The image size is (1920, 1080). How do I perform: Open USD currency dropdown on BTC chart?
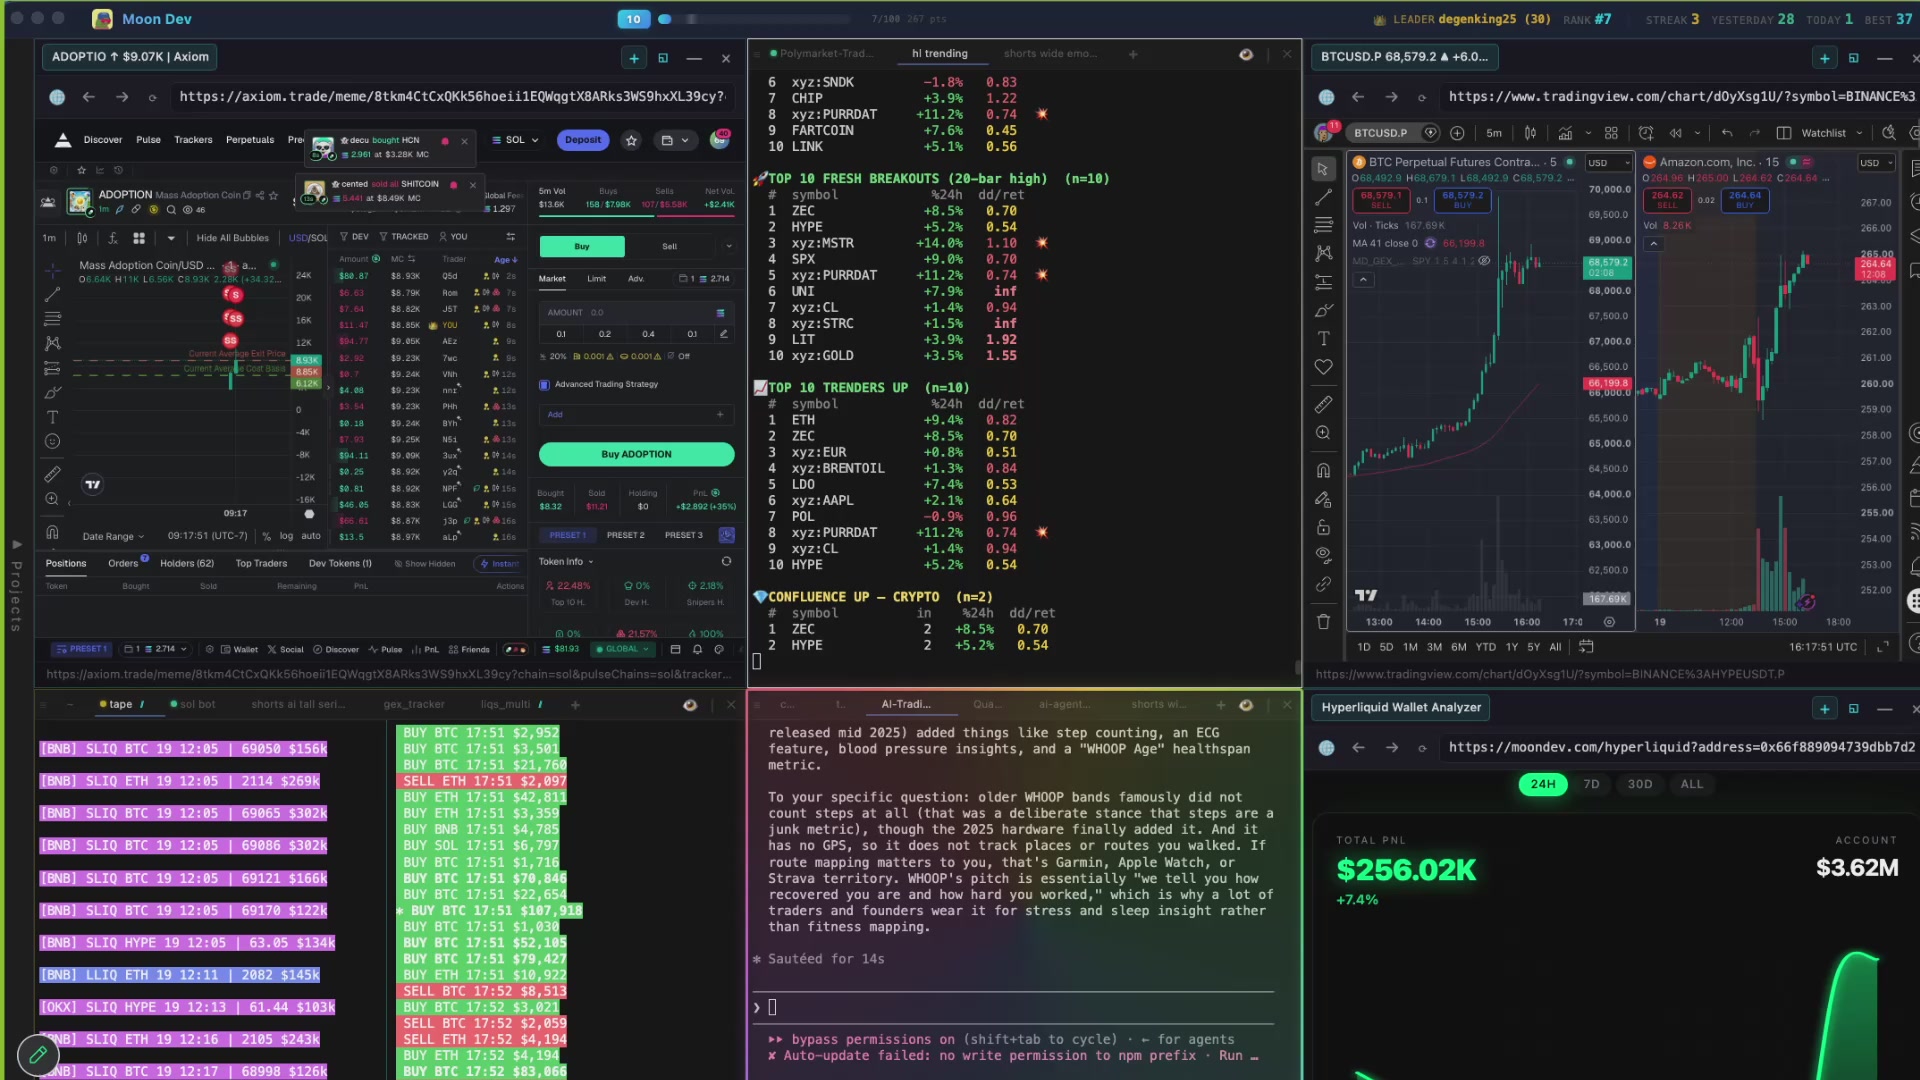1608,163
